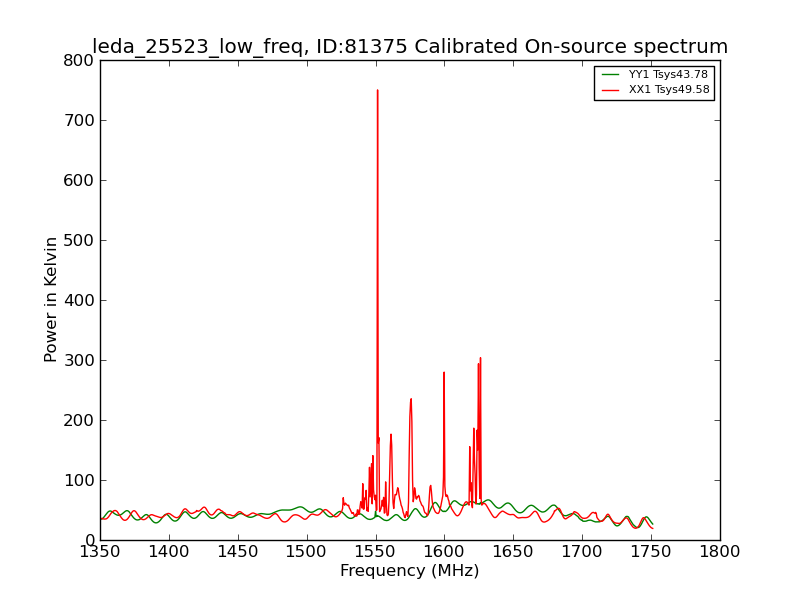Click y-axis tick label 700
Screen dimensions: 800x600
(x=79, y=120)
